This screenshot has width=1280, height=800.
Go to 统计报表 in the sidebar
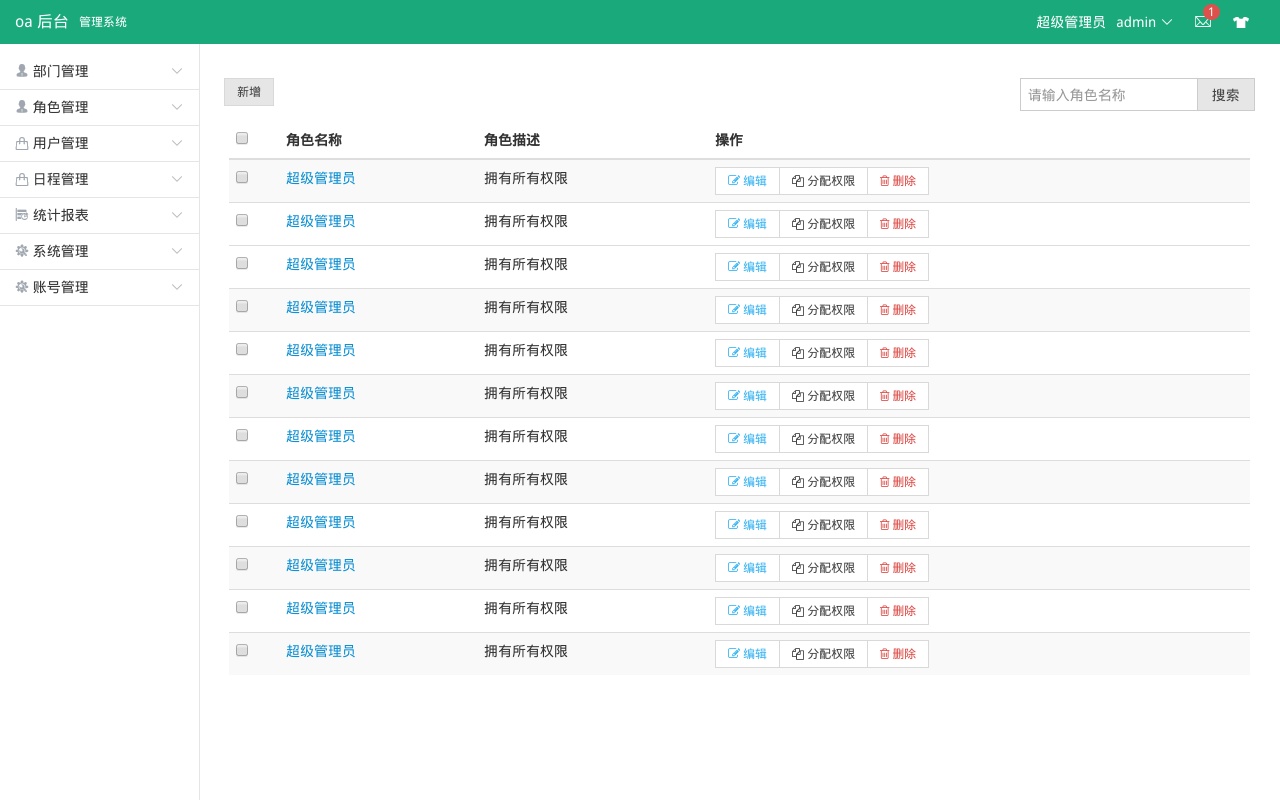(100, 215)
